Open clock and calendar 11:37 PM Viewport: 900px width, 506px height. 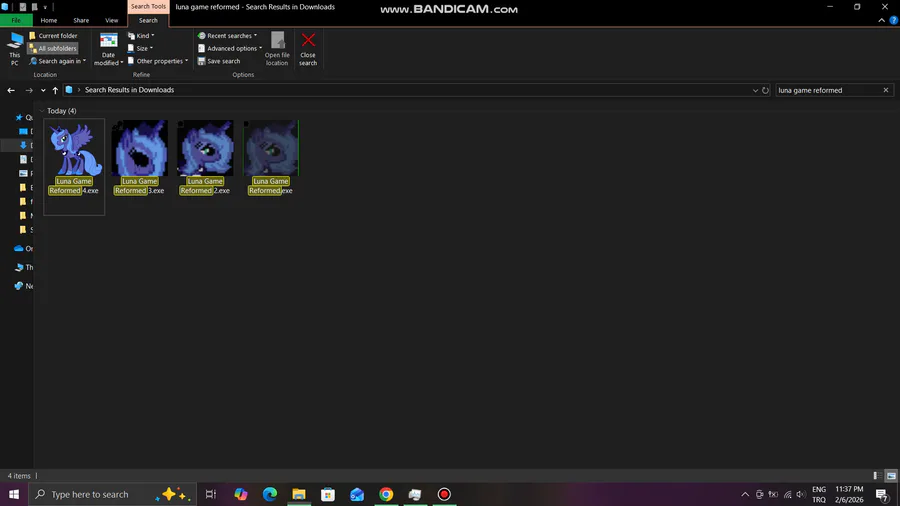[x=849, y=494]
